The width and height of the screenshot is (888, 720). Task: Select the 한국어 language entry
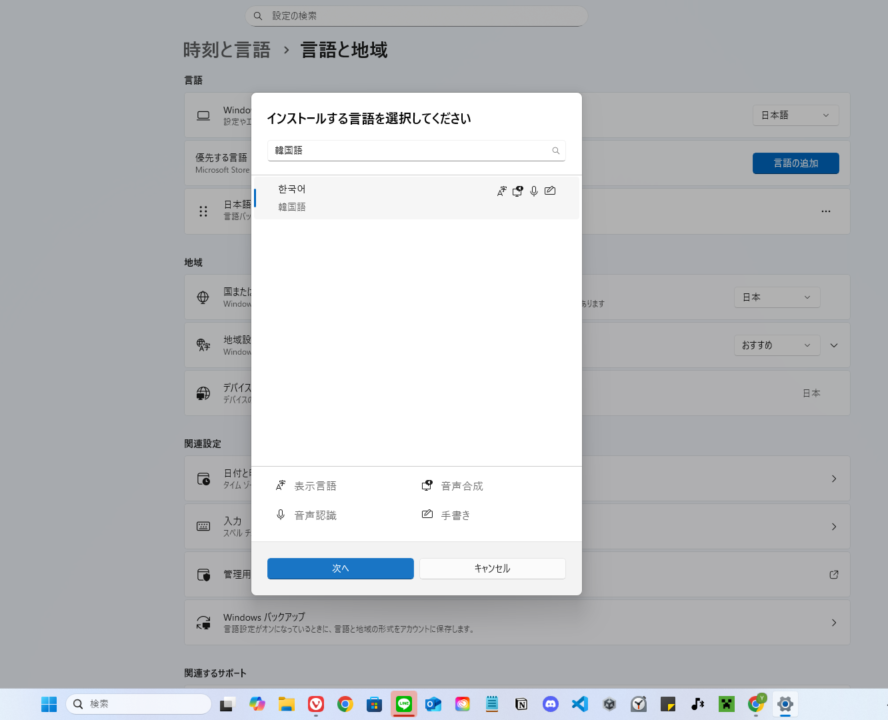point(350,197)
